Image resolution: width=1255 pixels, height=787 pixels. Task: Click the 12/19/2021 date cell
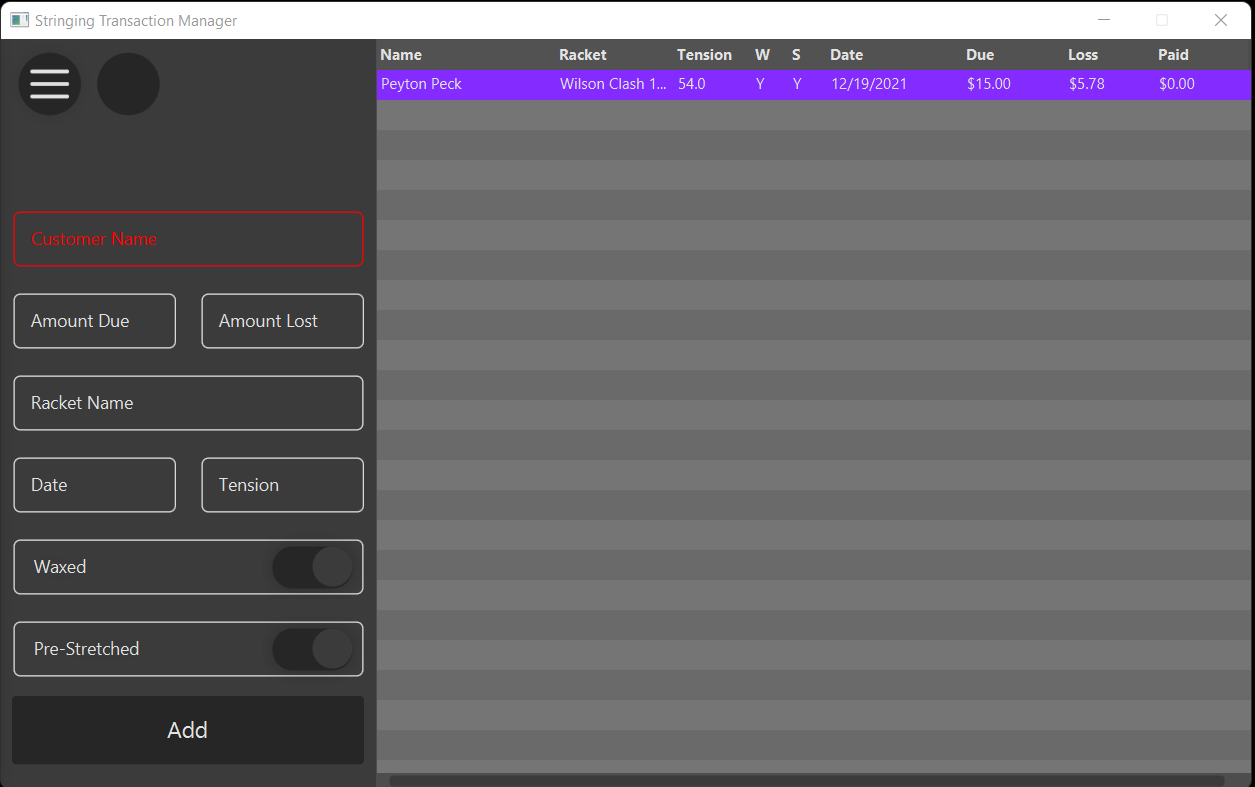click(869, 84)
